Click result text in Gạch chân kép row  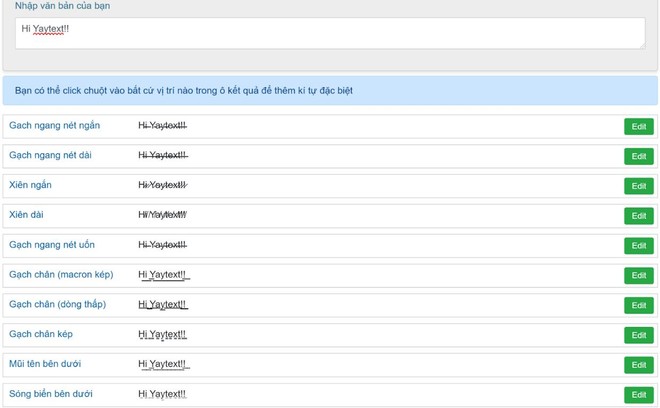coord(162,335)
